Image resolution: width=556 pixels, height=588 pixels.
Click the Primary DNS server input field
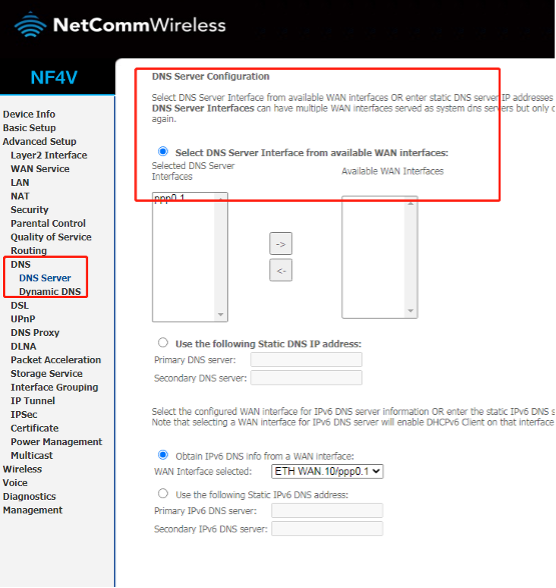point(306,360)
